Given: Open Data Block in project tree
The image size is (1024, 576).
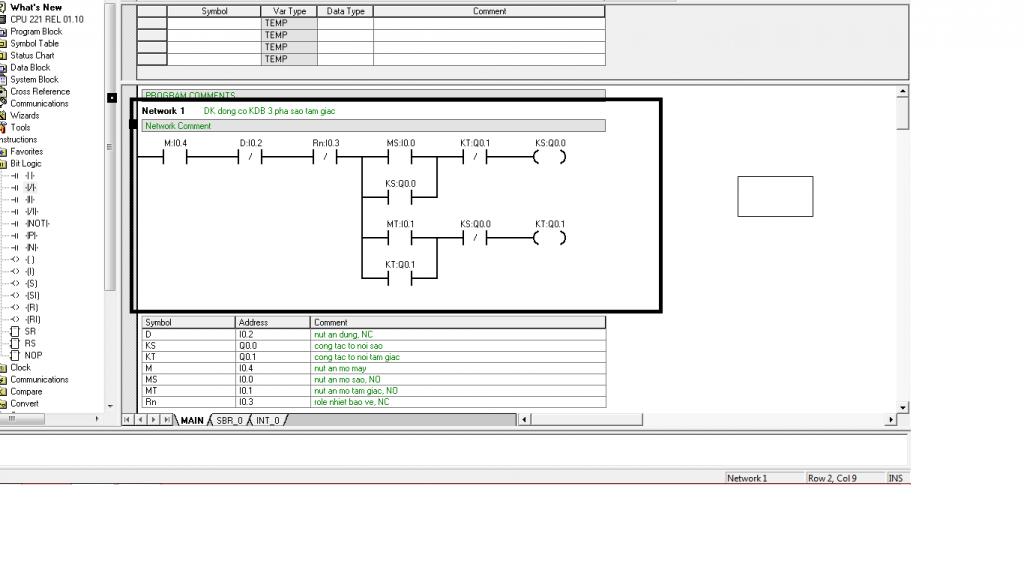Looking at the screenshot, I should coord(30,67).
